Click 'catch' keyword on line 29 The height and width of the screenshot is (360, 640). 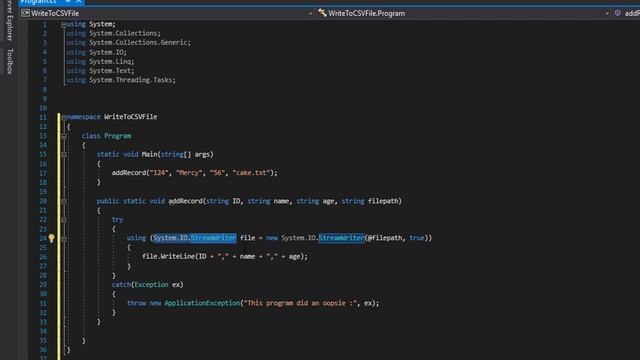[122, 284]
